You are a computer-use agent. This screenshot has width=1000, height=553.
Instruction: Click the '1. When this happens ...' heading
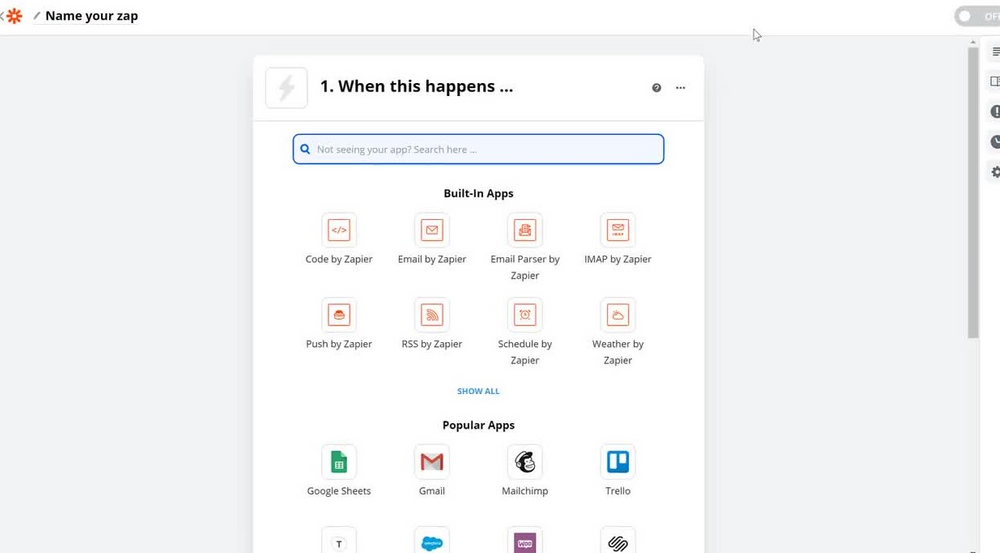tap(416, 86)
